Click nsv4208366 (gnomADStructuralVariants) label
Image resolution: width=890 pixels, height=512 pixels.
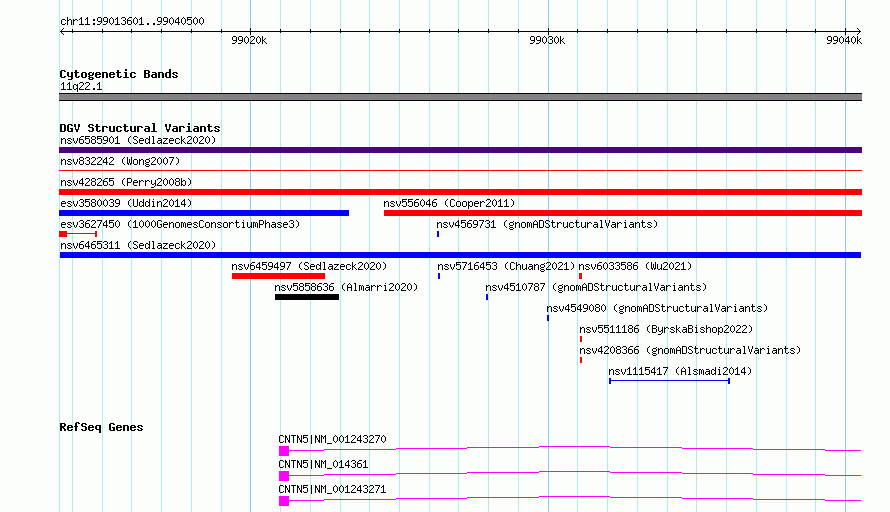coord(690,350)
